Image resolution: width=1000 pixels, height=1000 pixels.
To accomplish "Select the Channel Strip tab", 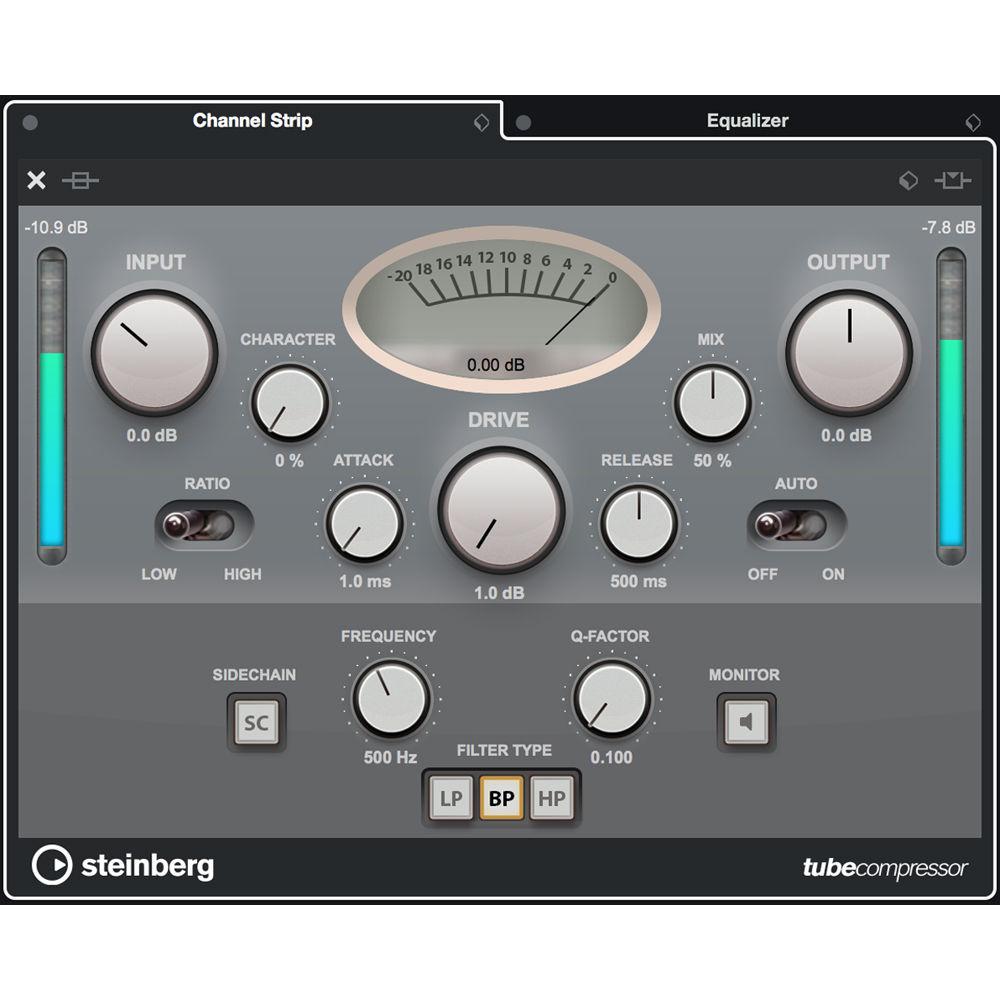I will click(253, 121).
